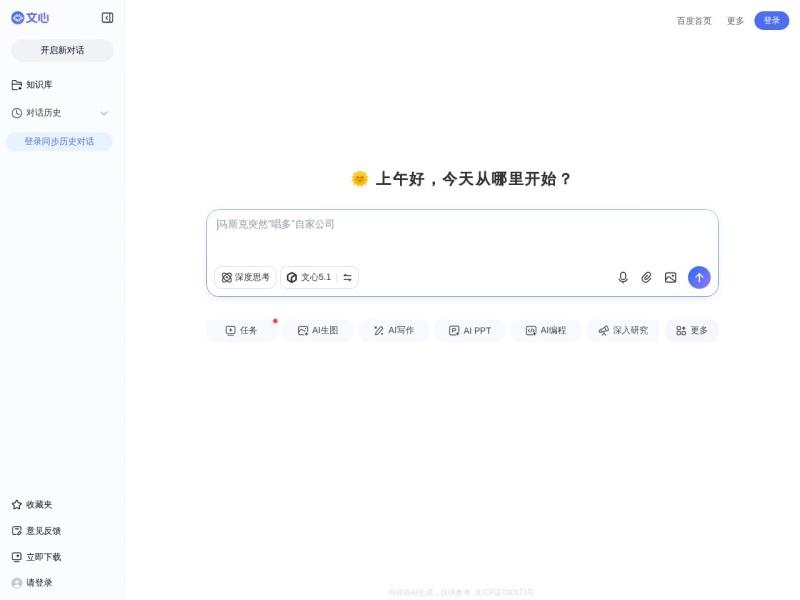Click the image upload icon
Image resolution: width=800 pixels, height=600 pixels.
(670, 278)
